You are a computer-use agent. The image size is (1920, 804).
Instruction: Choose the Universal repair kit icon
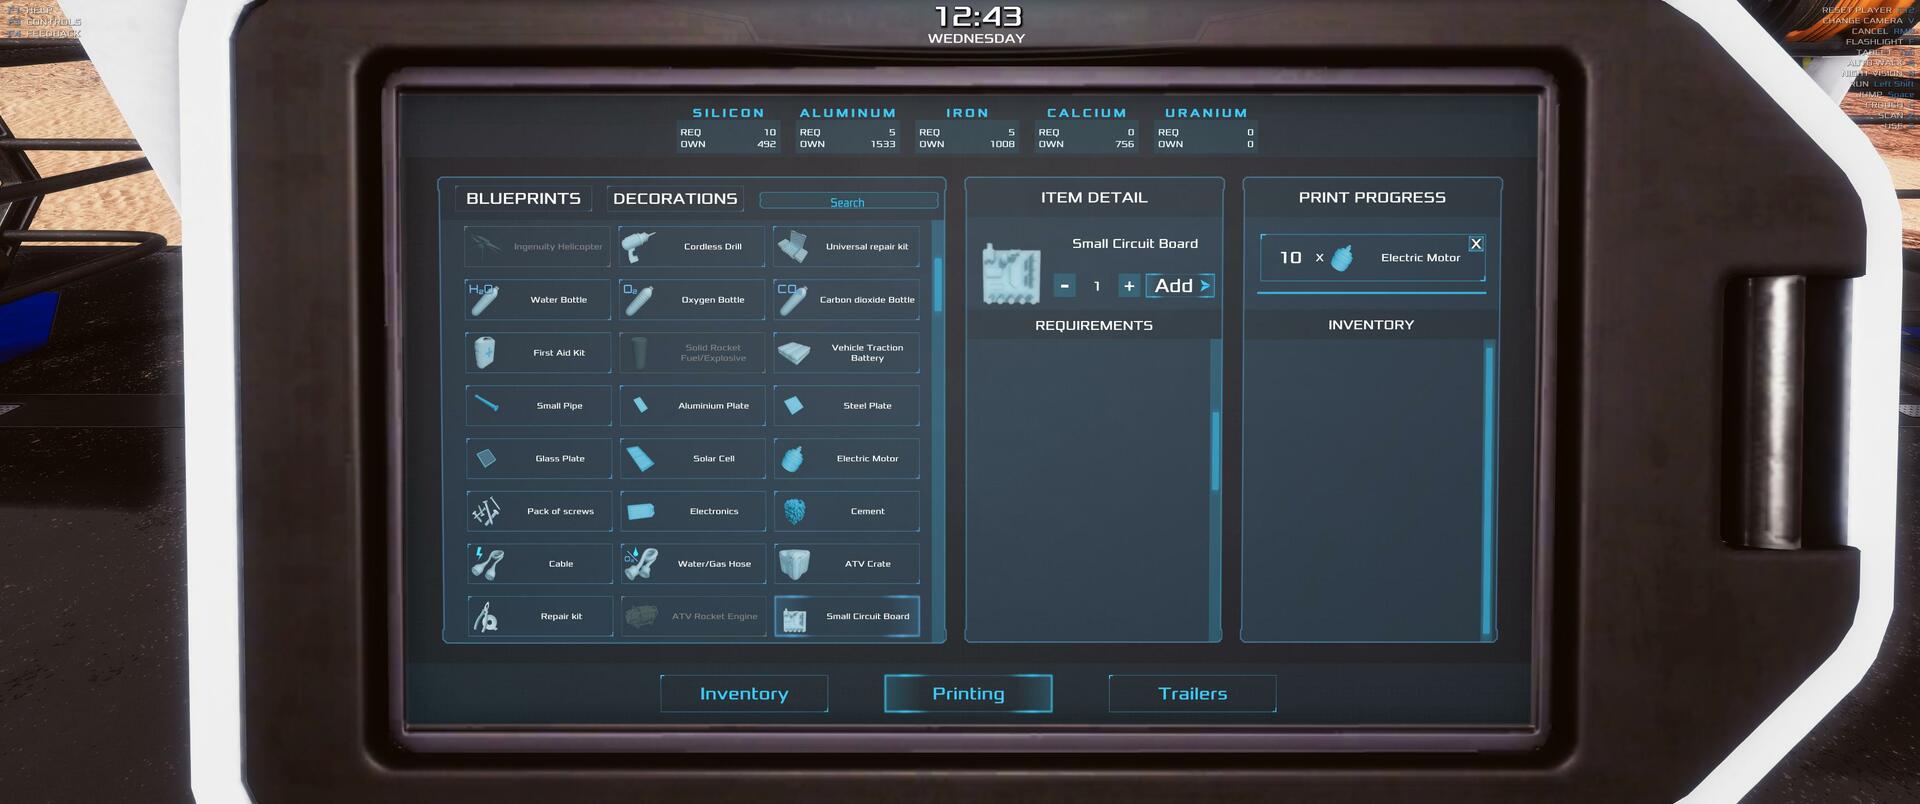794,247
